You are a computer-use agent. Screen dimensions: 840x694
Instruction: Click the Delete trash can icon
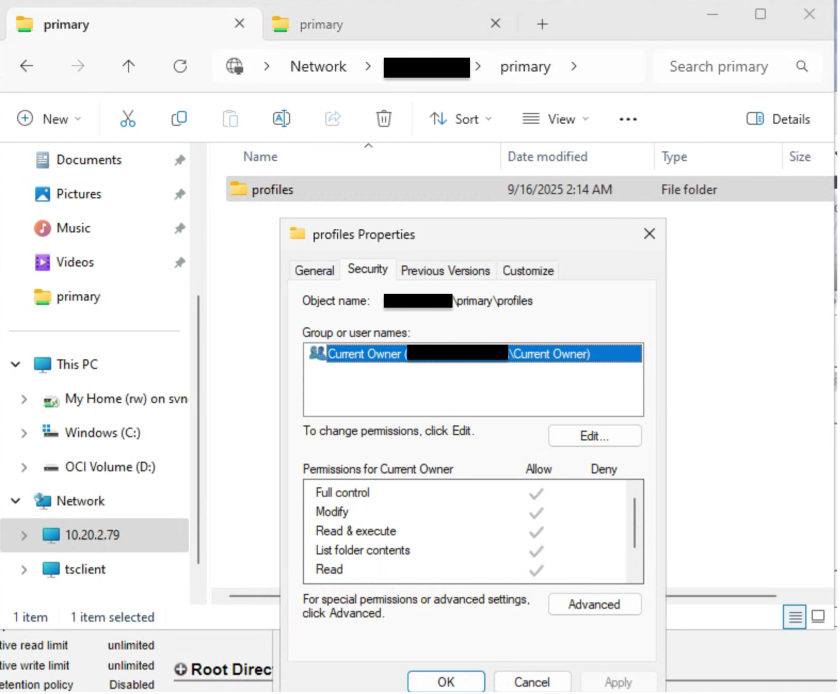tap(383, 119)
